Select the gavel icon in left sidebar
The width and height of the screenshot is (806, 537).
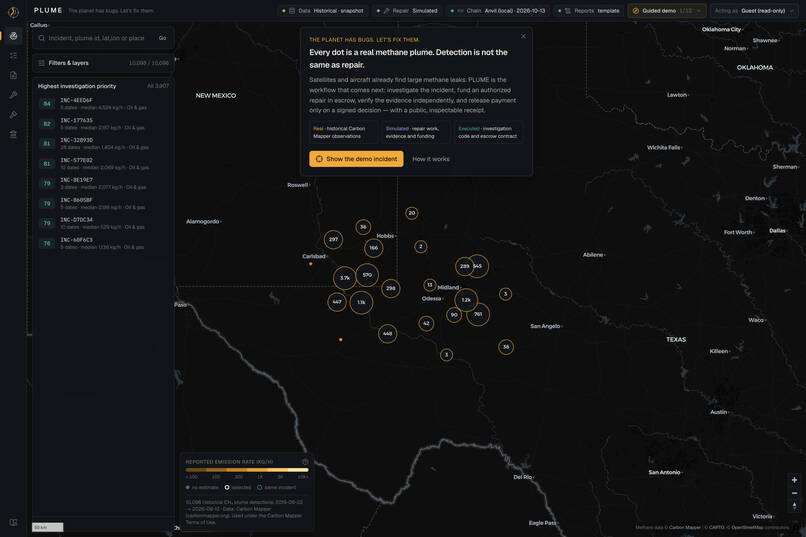click(x=13, y=115)
